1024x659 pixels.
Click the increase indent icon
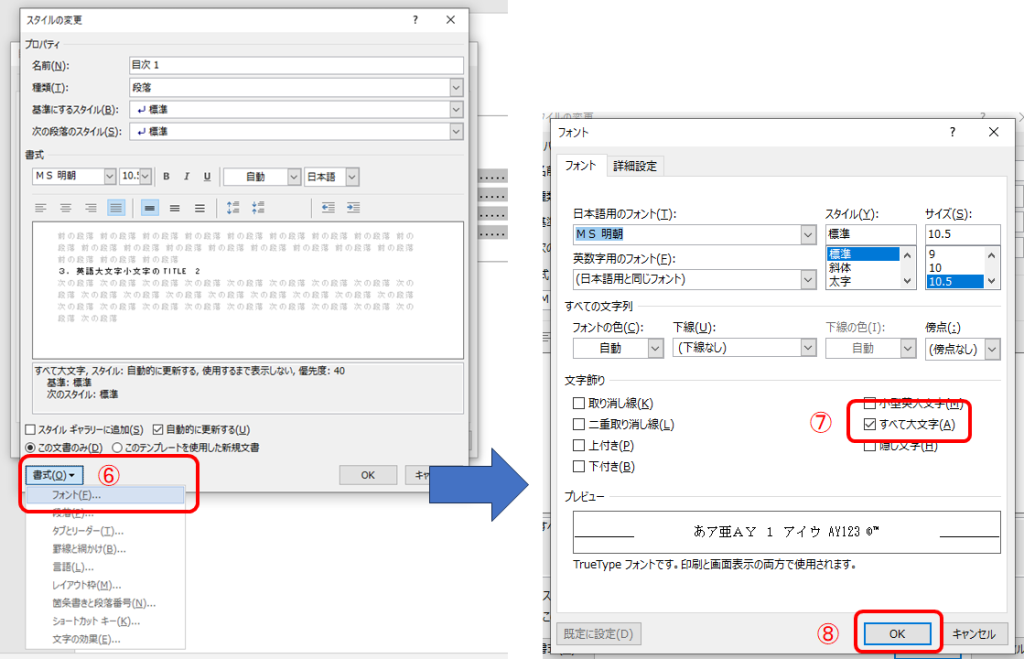pos(353,208)
